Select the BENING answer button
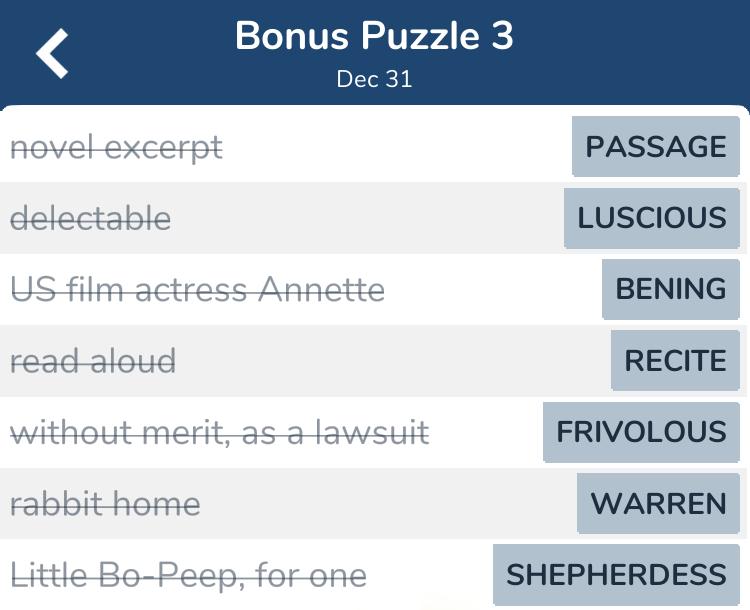 [x=671, y=289]
